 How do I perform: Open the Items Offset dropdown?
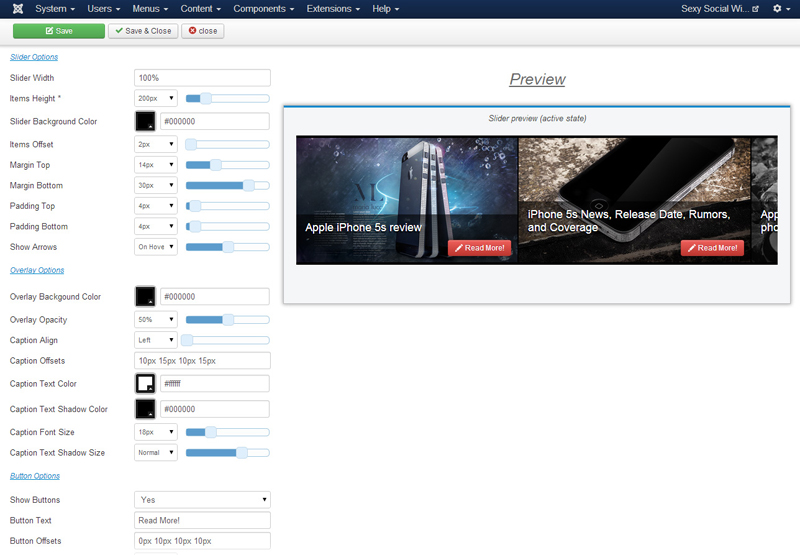pyautogui.click(x=156, y=144)
